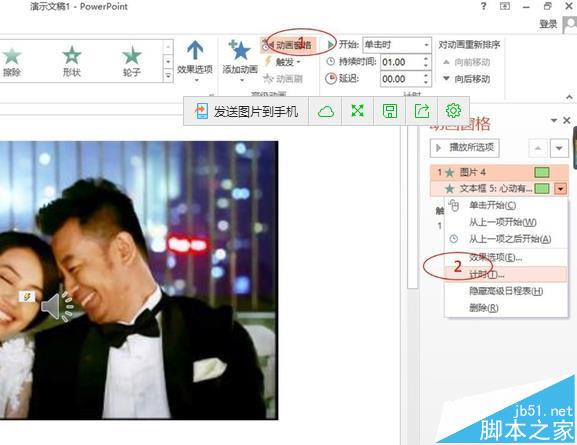Click the green share export icon
577x445 pixels.
[x=422, y=111]
